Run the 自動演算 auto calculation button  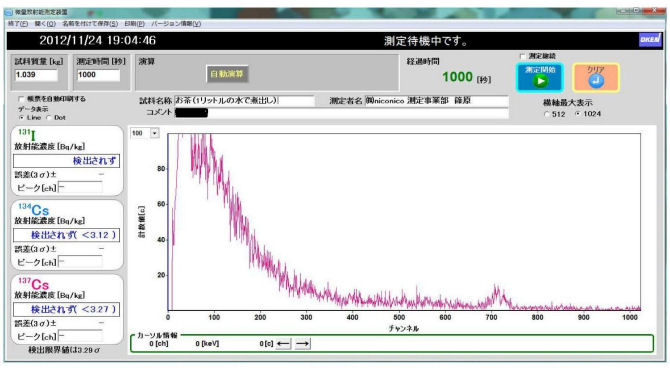click(x=227, y=74)
